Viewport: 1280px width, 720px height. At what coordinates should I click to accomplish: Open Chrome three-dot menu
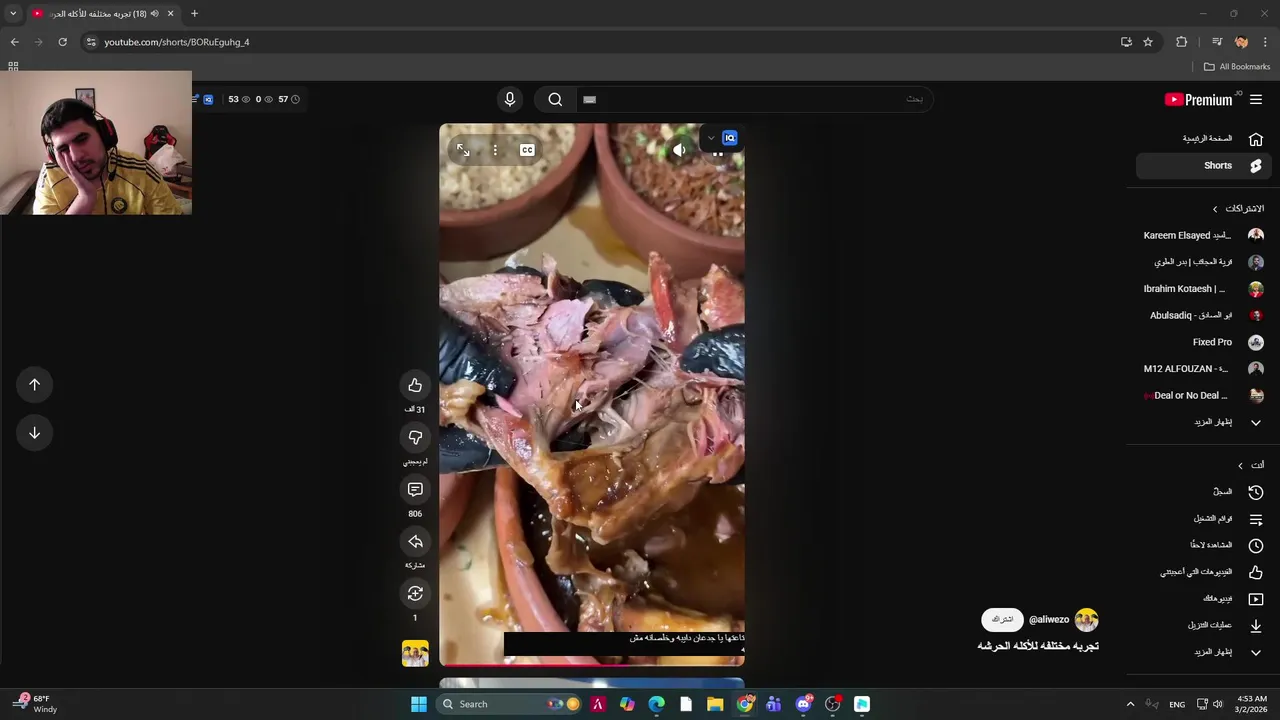(x=1265, y=42)
